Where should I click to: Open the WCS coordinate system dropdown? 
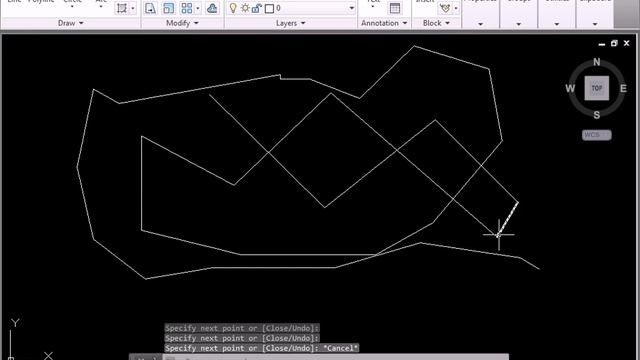(x=597, y=135)
